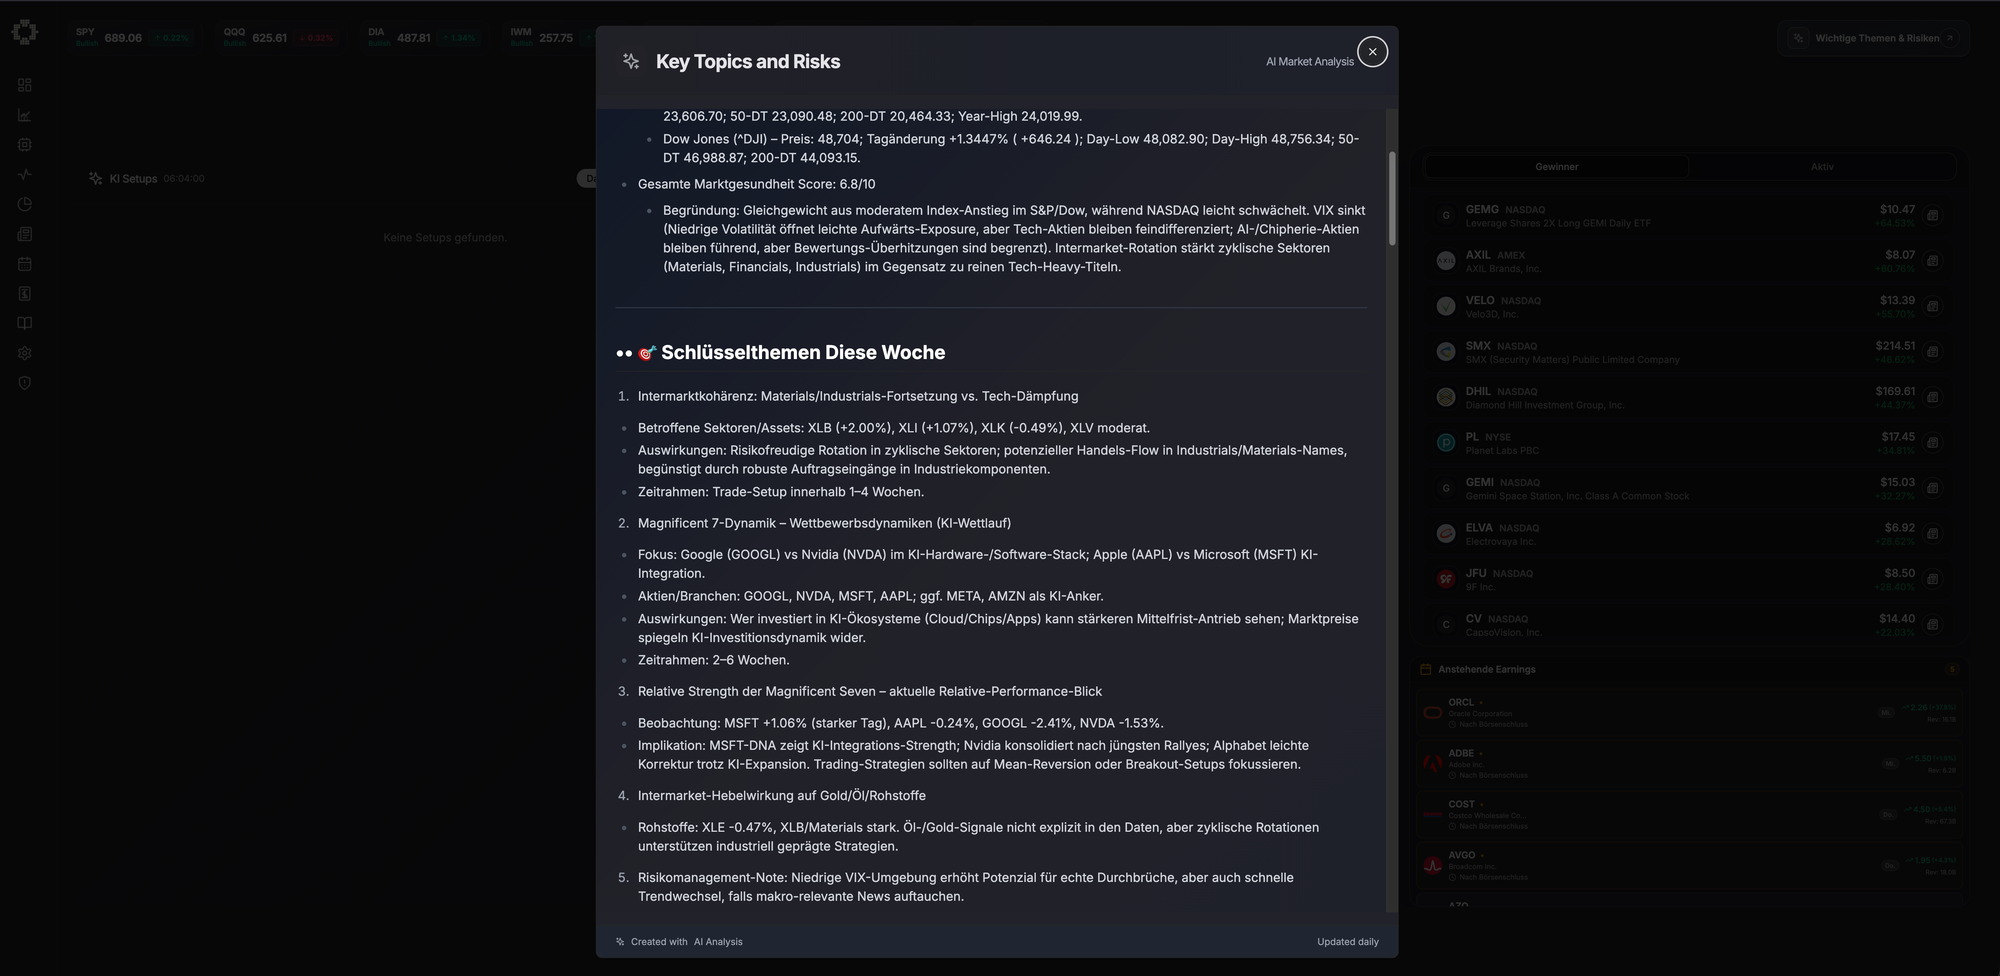
Task: Close the Key Topics and Risks dialog
Action: point(1372,52)
